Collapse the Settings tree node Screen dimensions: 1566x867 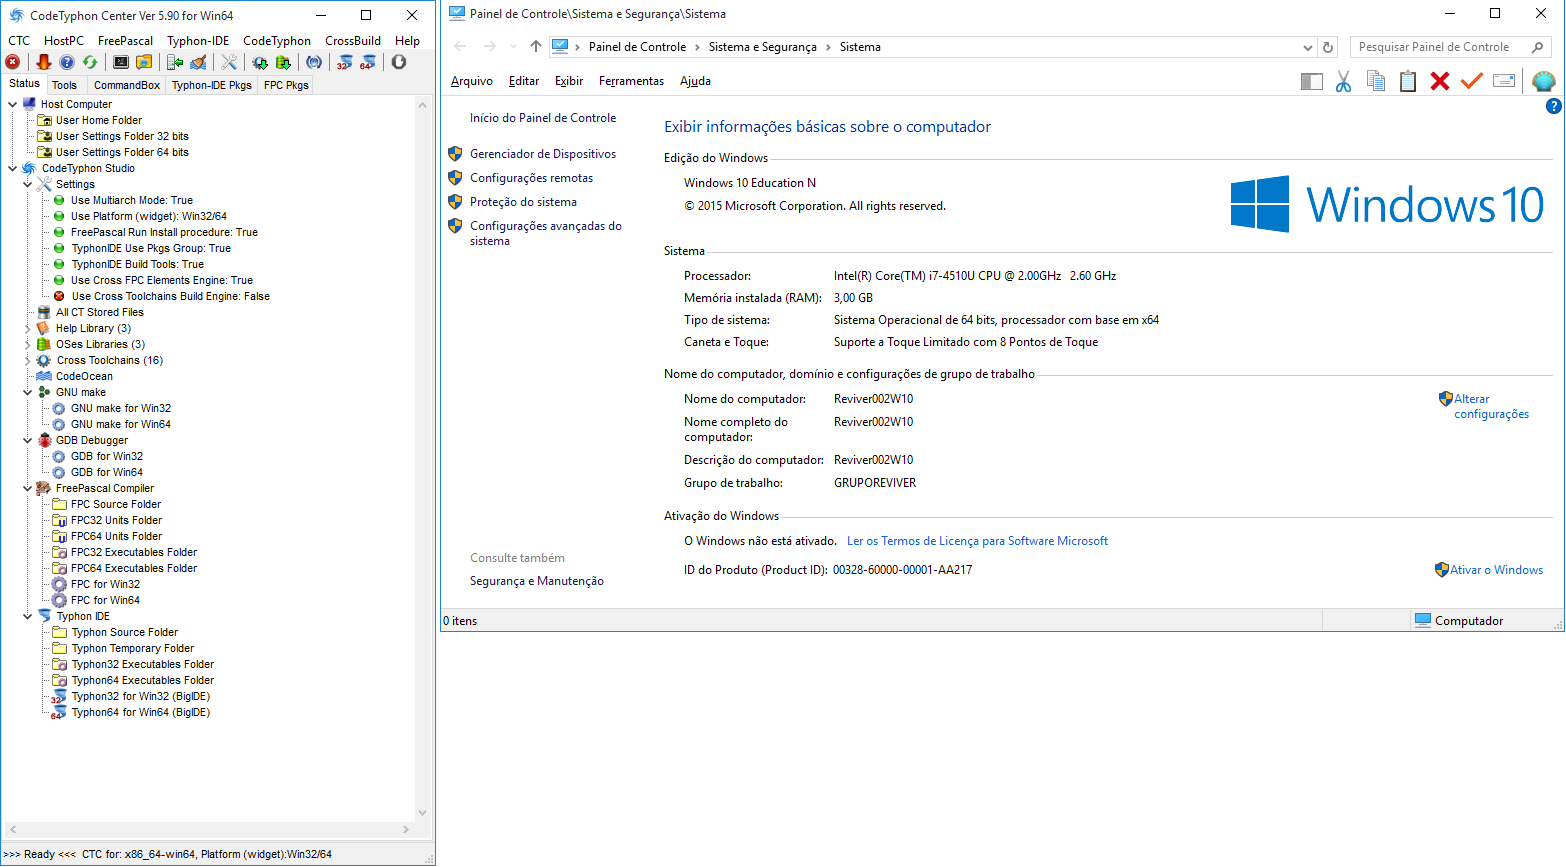27,184
